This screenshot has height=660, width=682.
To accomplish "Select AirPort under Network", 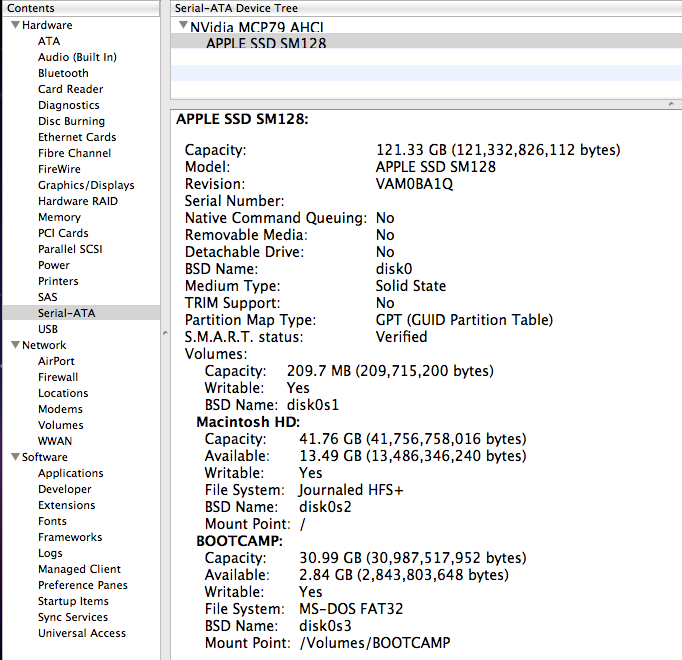I will click(56, 361).
